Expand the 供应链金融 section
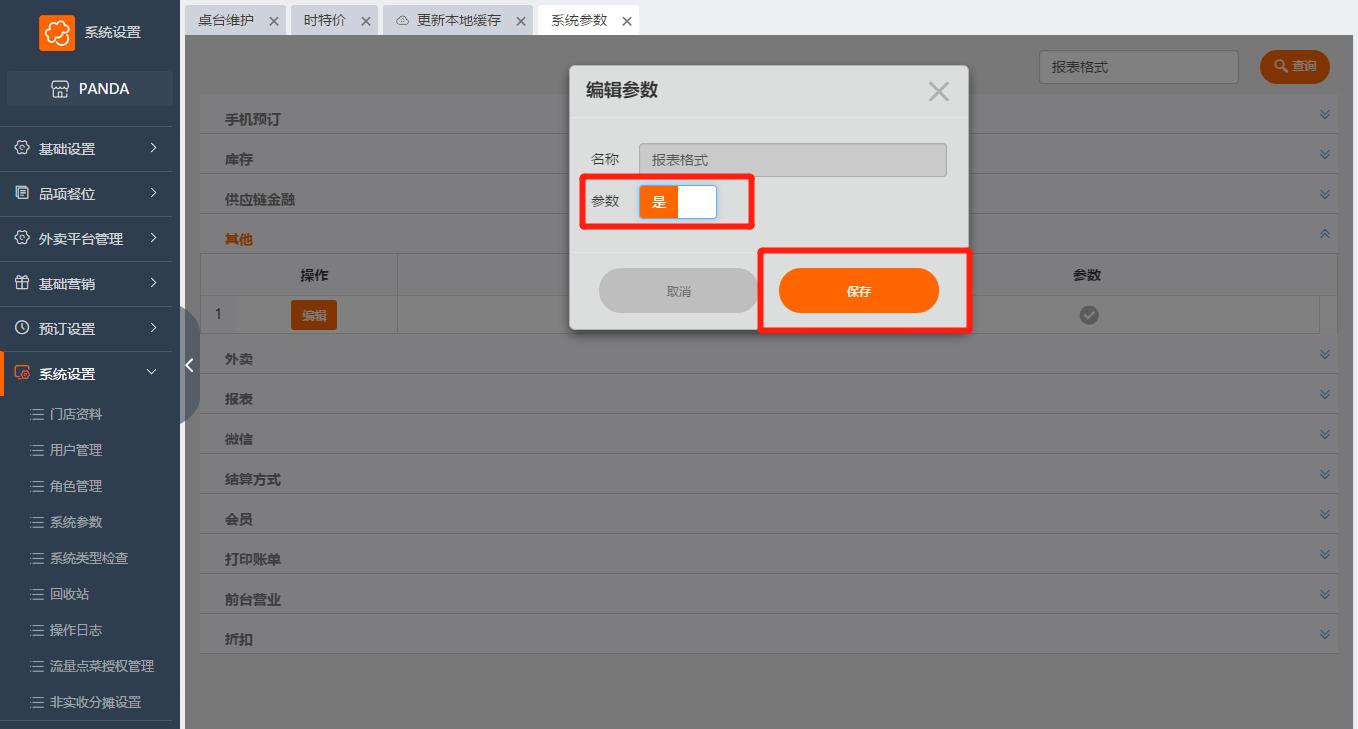Image resolution: width=1358 pixels, height=729 pixels. point(1325,195)
